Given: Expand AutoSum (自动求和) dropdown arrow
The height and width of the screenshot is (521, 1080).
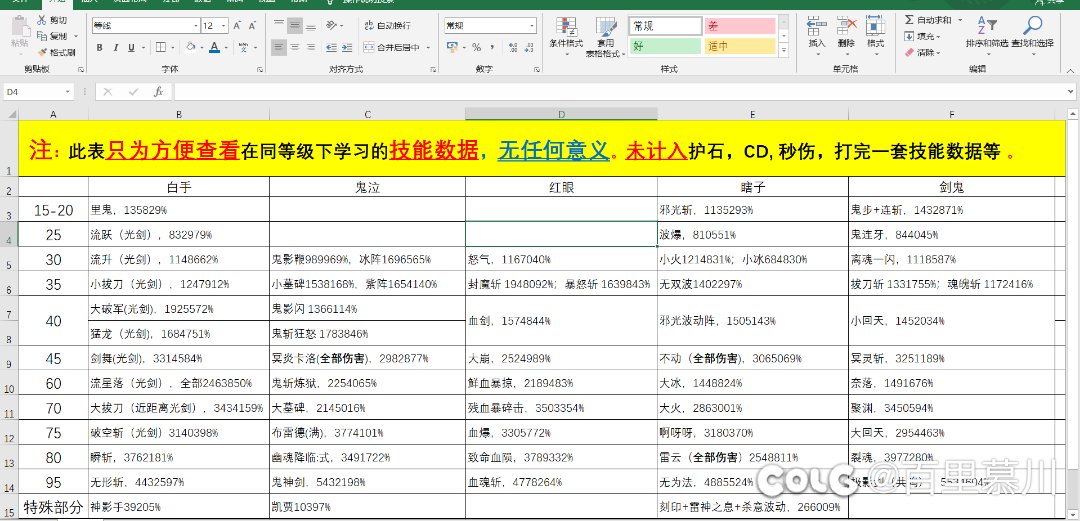Looking at the screenshot, I should pyautogui.click(x=960, y=21).
